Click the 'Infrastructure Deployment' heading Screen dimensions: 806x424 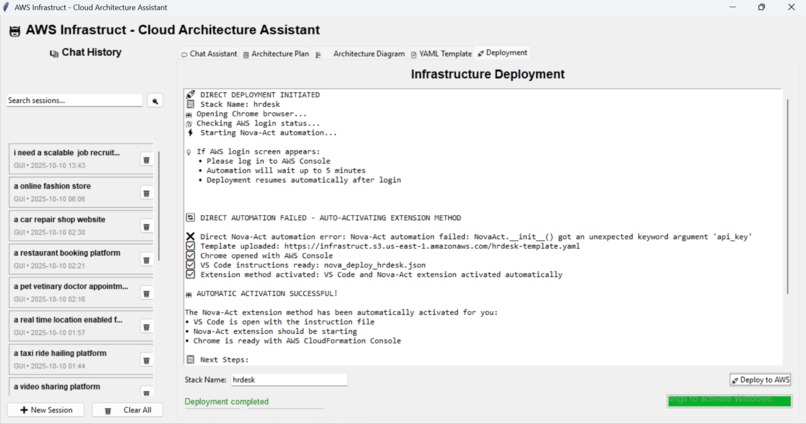(487, 74)
